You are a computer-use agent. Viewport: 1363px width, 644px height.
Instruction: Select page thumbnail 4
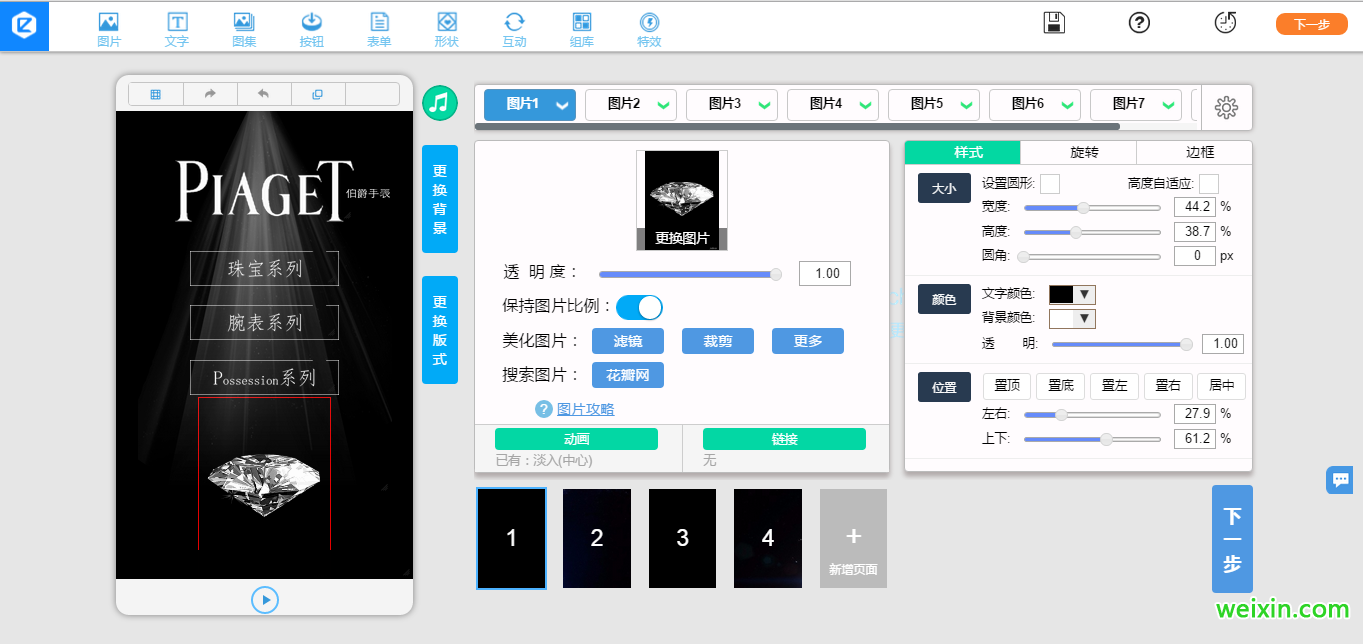point(768,538)
